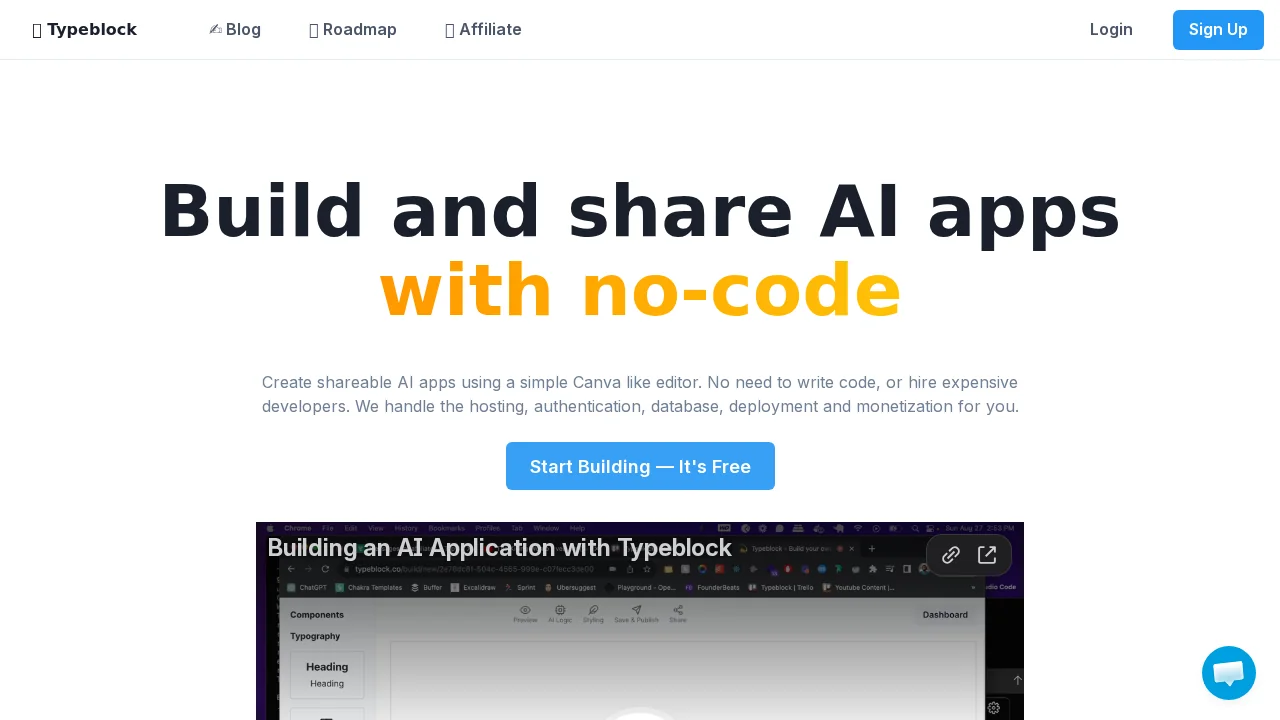Click Start Building — It's Free
This screenshot has height=720, width=1280.
click(640, 466)
